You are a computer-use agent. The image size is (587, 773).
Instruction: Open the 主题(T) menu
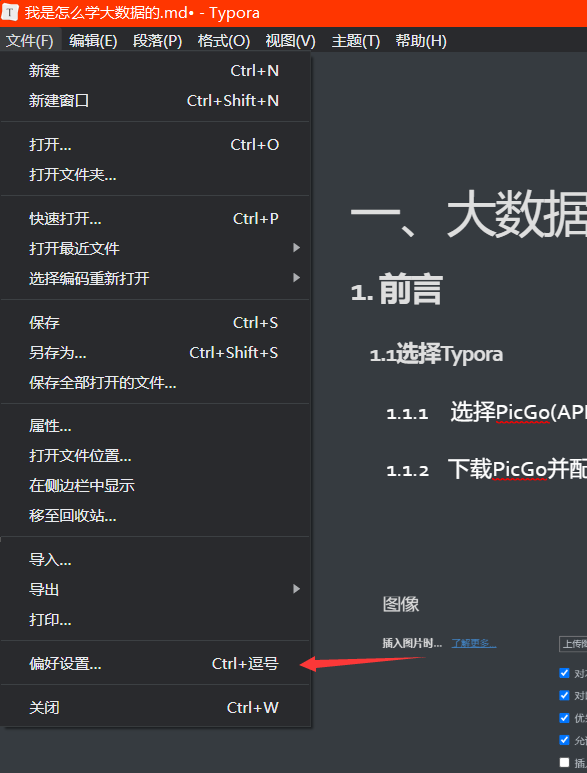[356, 40]
